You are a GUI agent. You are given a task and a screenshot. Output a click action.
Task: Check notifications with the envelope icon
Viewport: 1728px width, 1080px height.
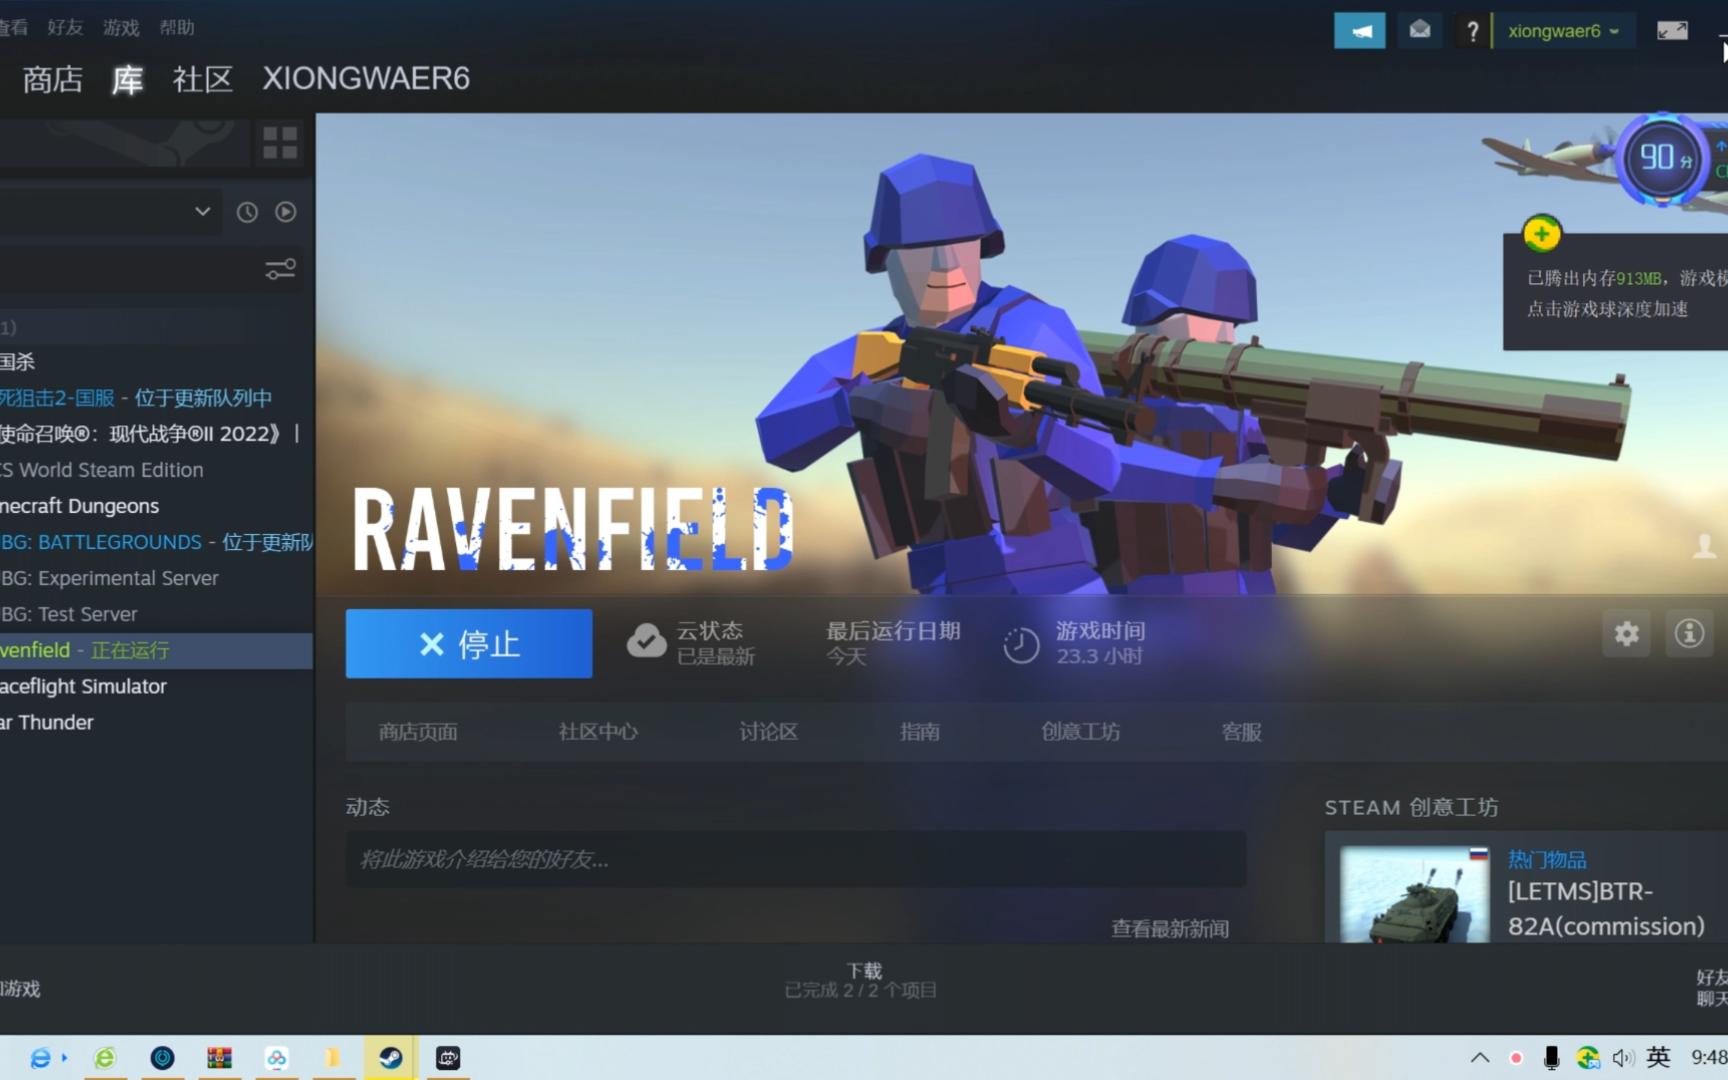tap(1419, 30)
